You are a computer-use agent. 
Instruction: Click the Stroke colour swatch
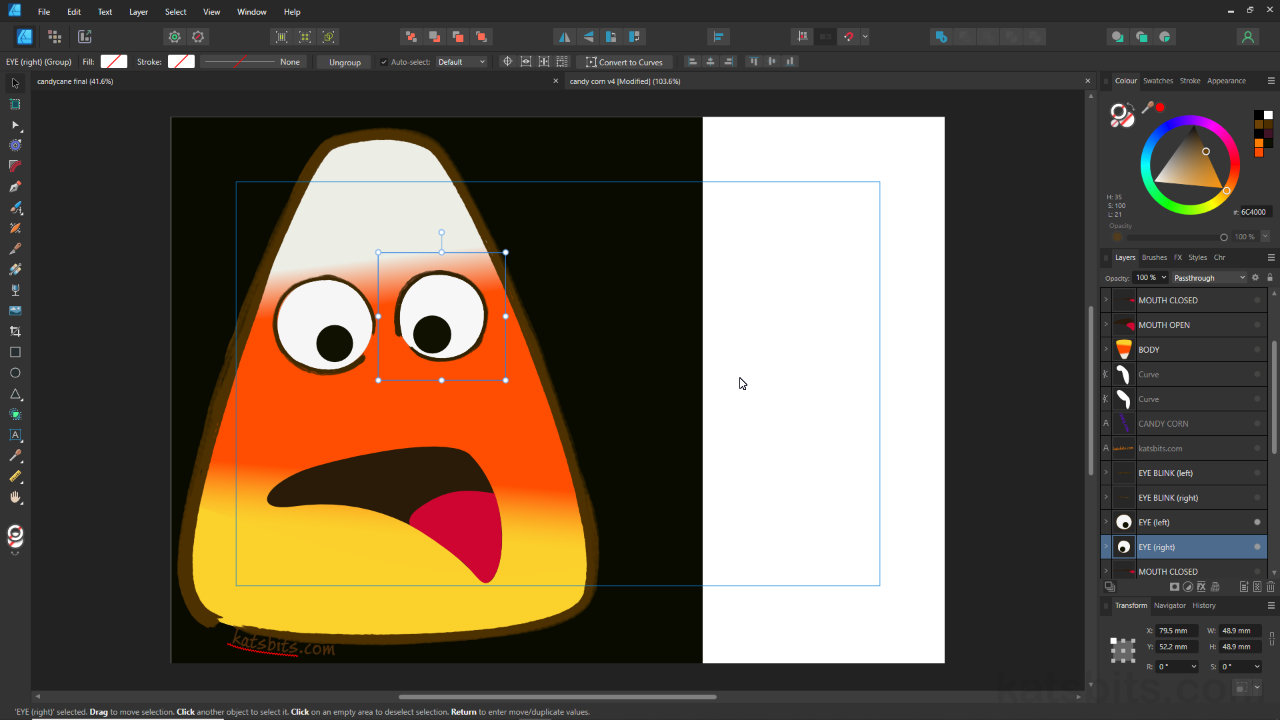coord(181,62)
